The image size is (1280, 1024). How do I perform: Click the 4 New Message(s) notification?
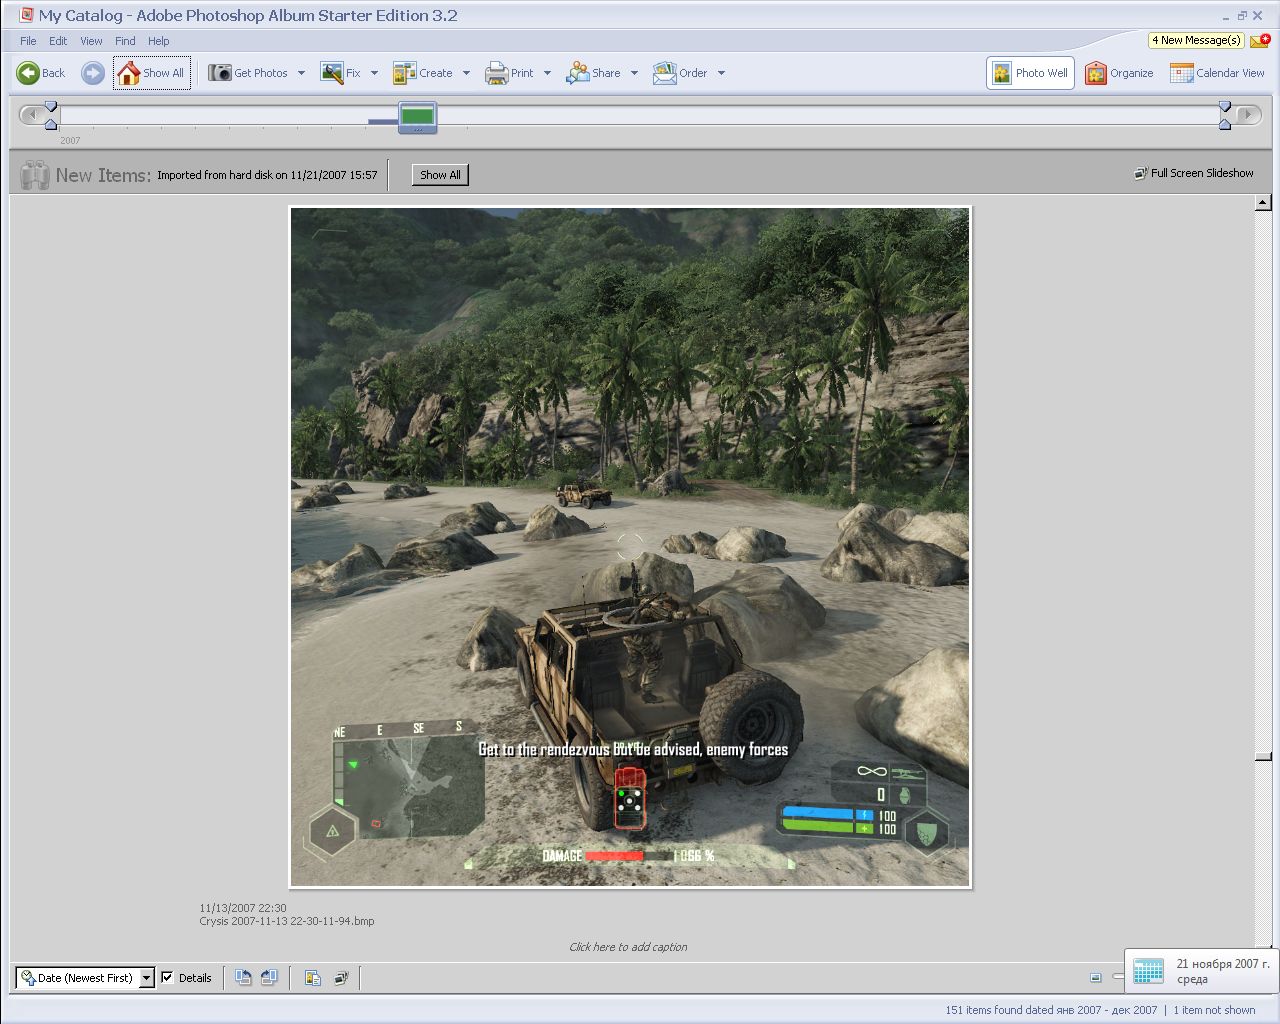coord(1196,40)
